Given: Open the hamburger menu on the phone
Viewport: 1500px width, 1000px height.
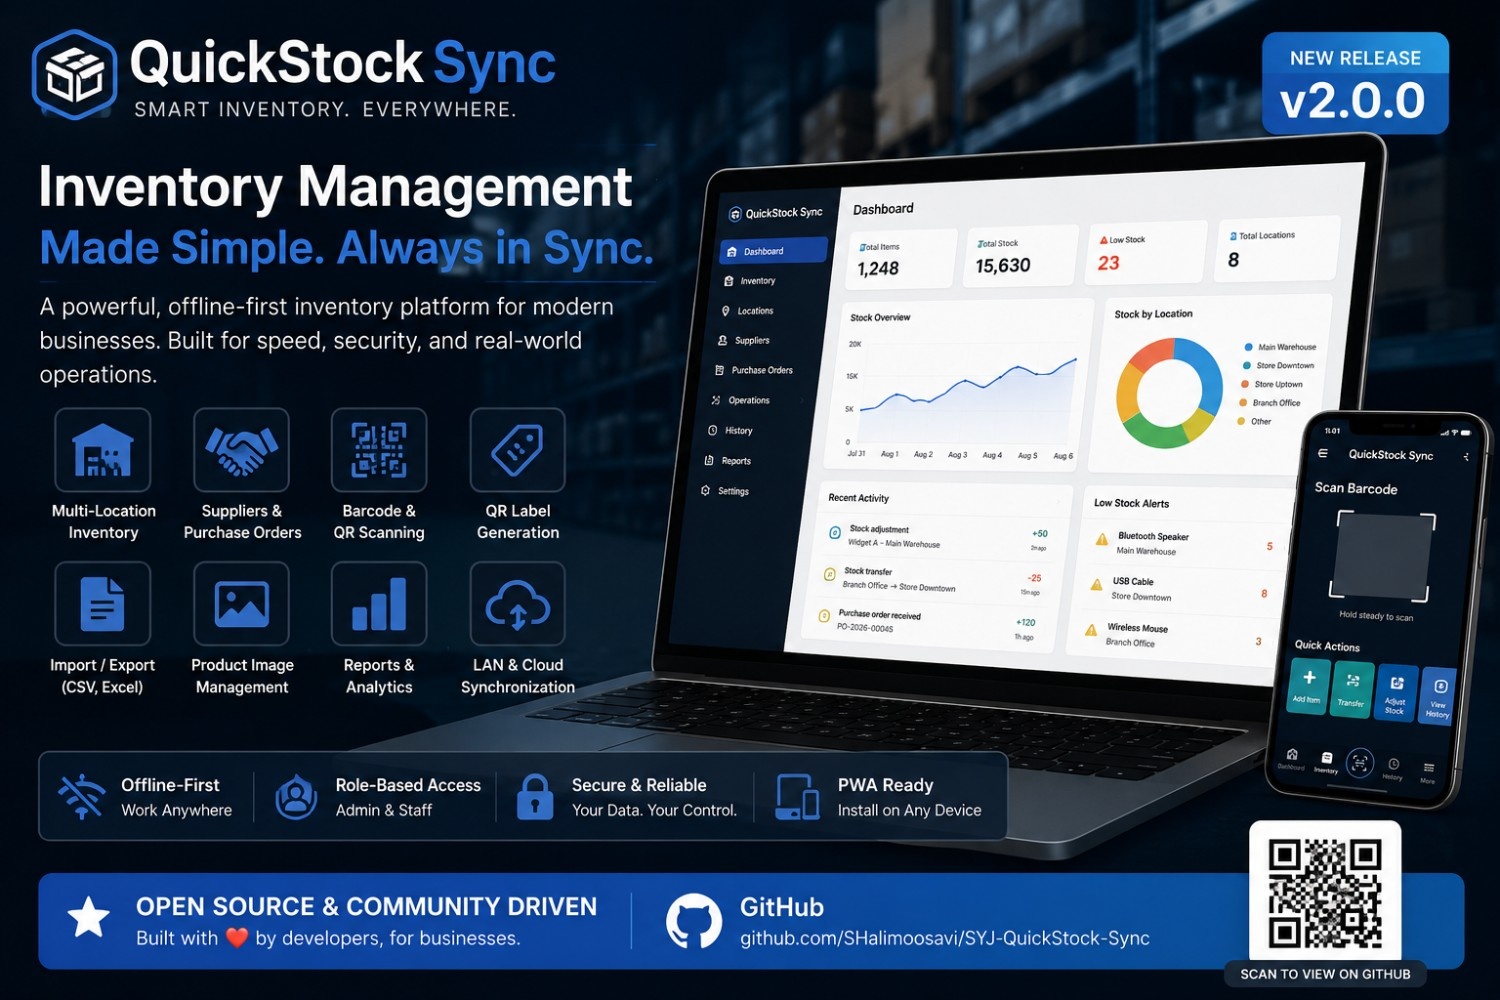Looking at the screenshot, I should [x=1323, y=453].
